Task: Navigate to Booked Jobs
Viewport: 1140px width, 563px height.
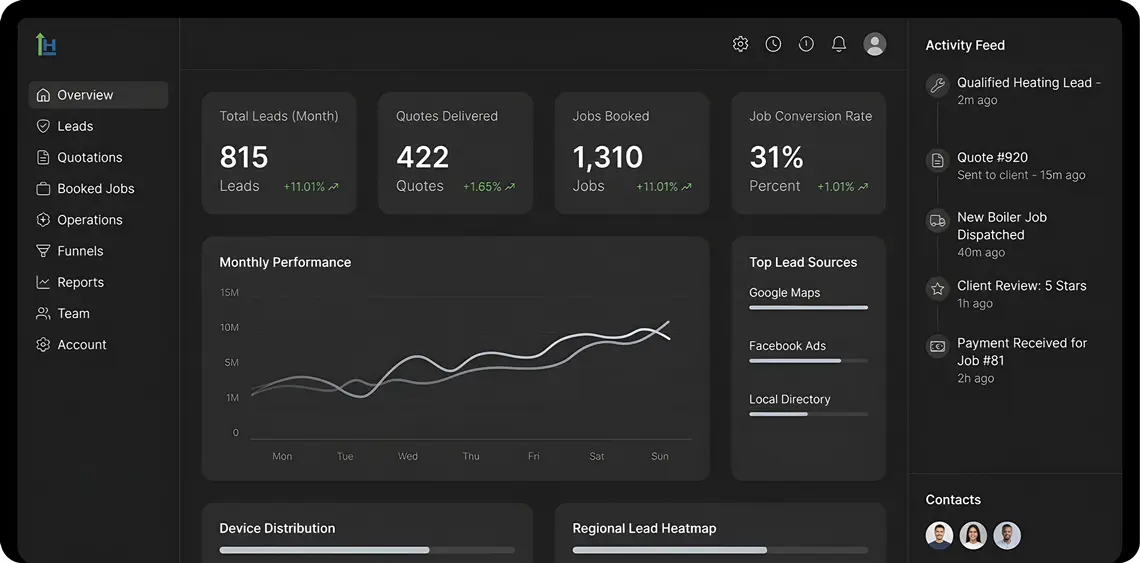Action: [x=98, y=189]
